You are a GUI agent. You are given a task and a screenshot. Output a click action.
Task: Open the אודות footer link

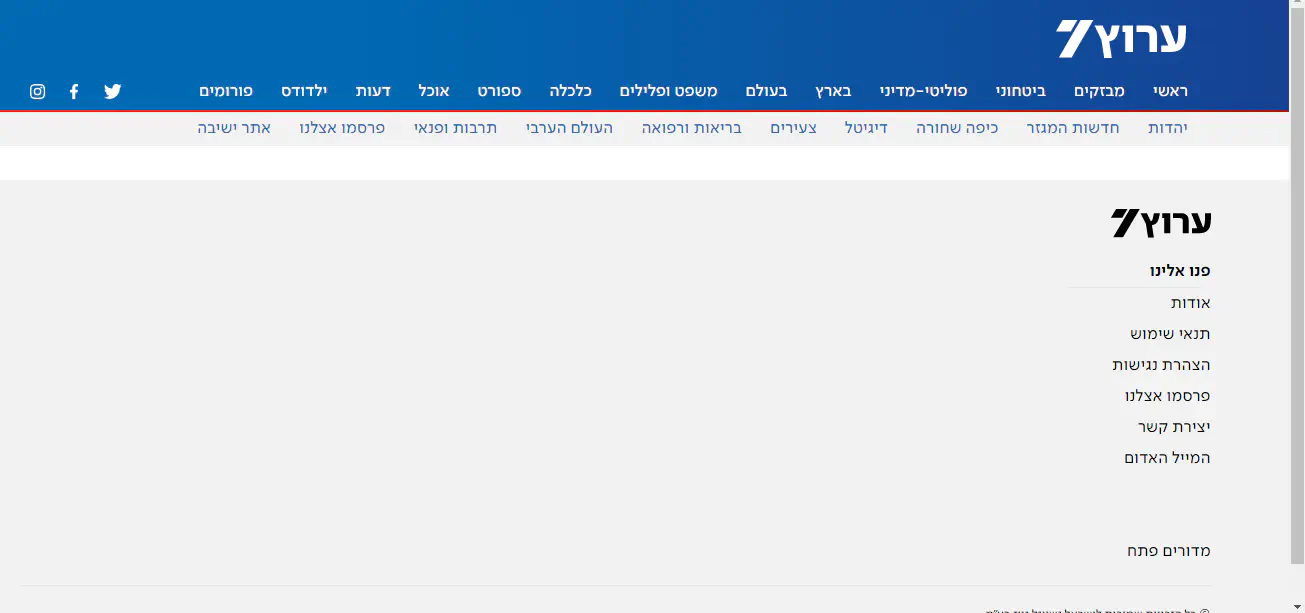click(x=1190, y=303)
